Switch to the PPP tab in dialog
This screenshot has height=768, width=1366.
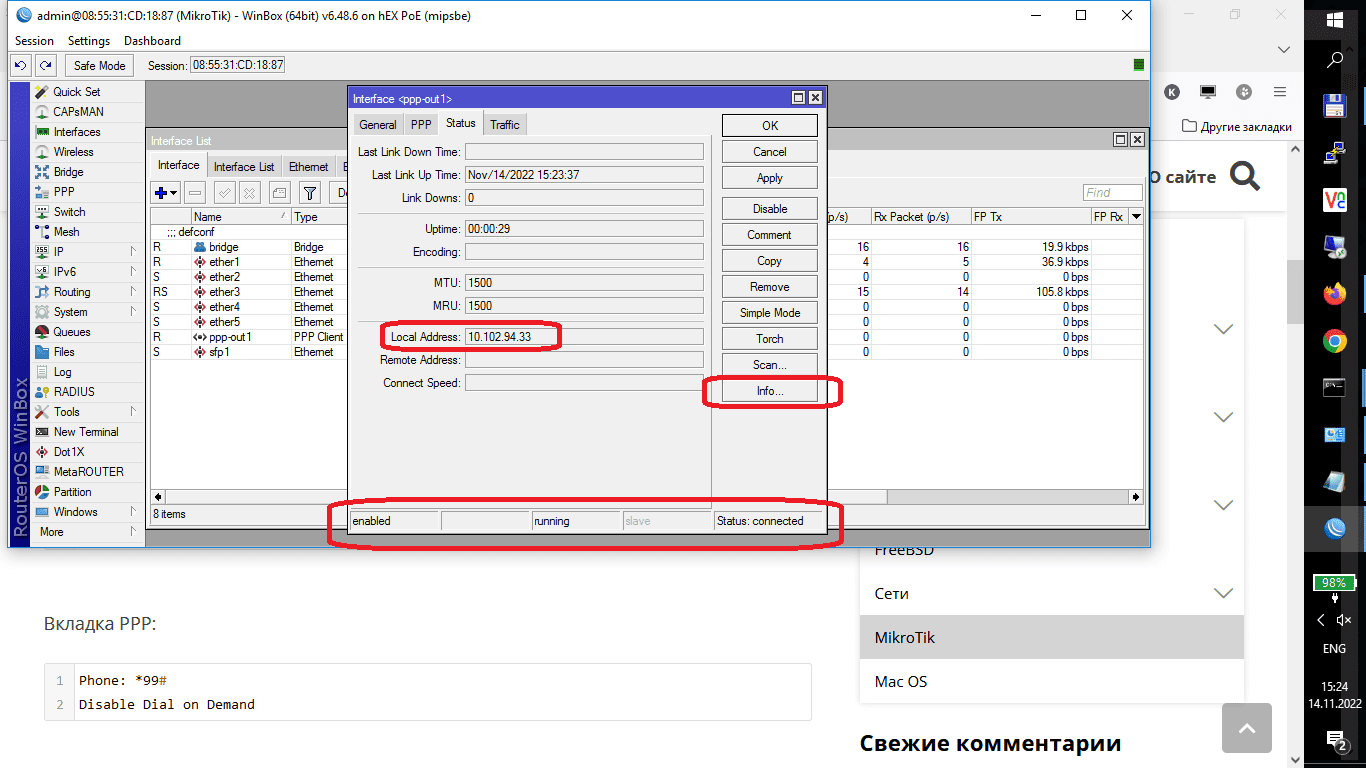click(421, 125)
